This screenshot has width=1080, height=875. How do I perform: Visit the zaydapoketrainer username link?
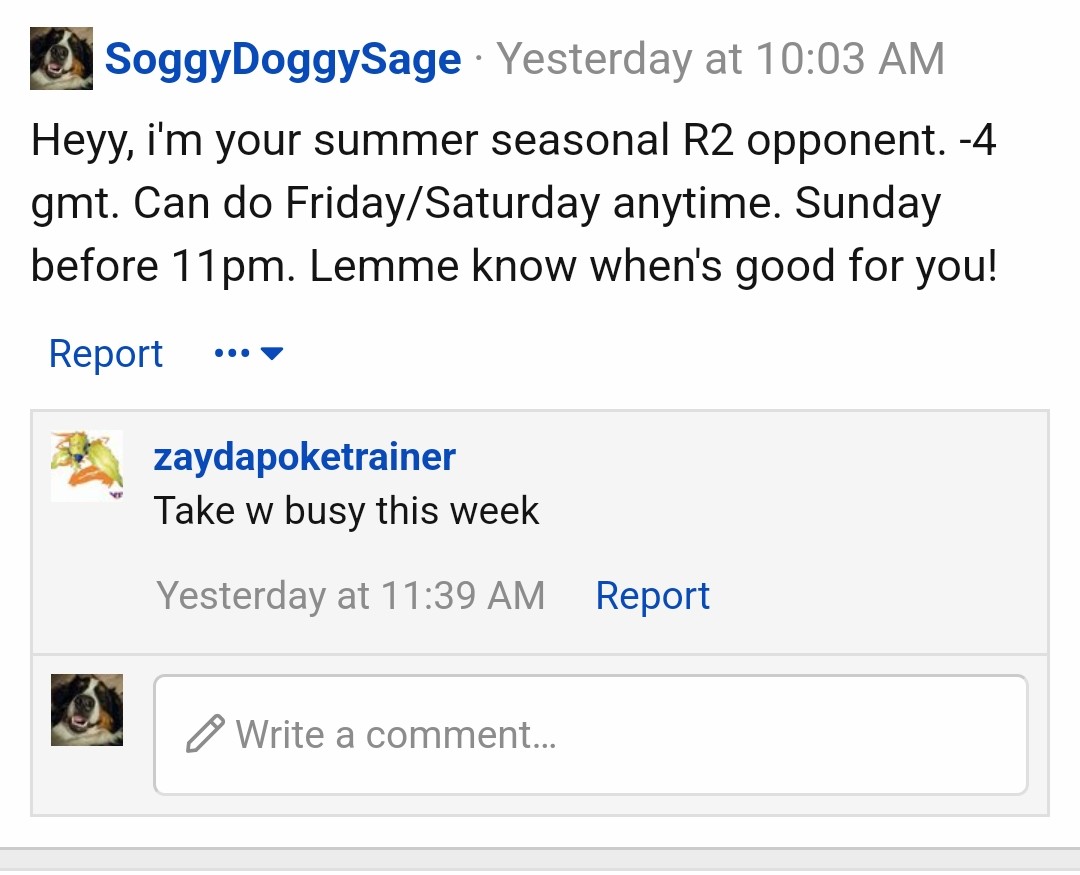304,456
